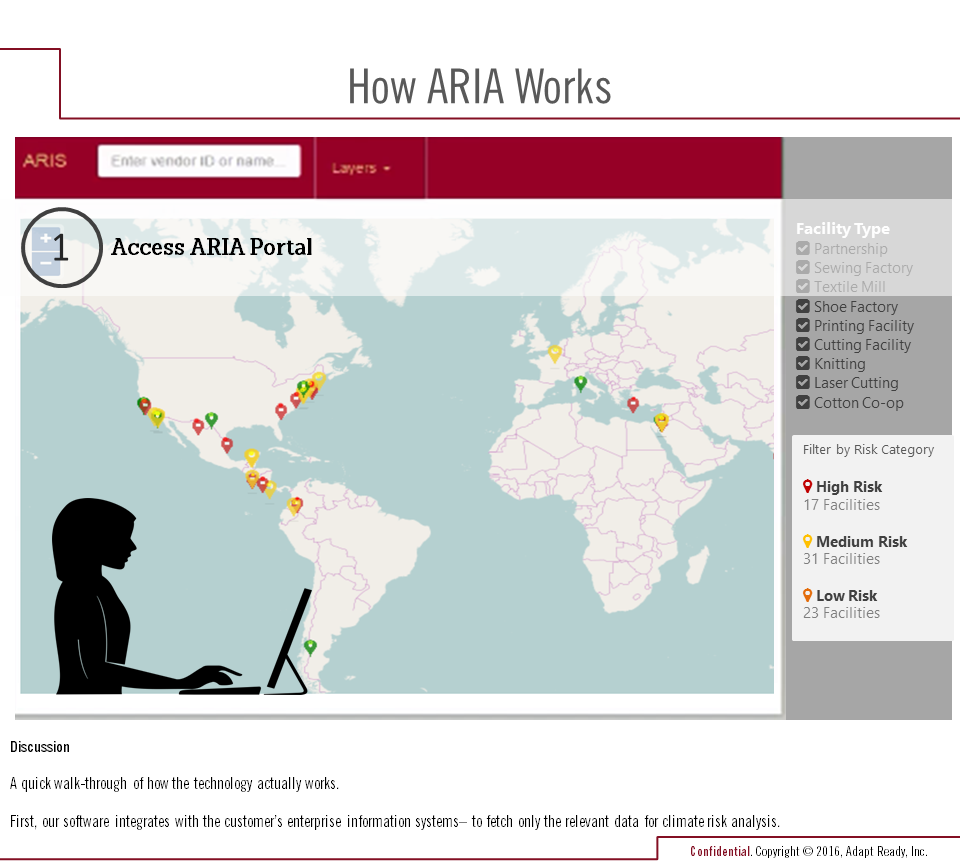
Task: Select the red marker in Turkey
Action: pyautogui.click(x=633, y=404)
